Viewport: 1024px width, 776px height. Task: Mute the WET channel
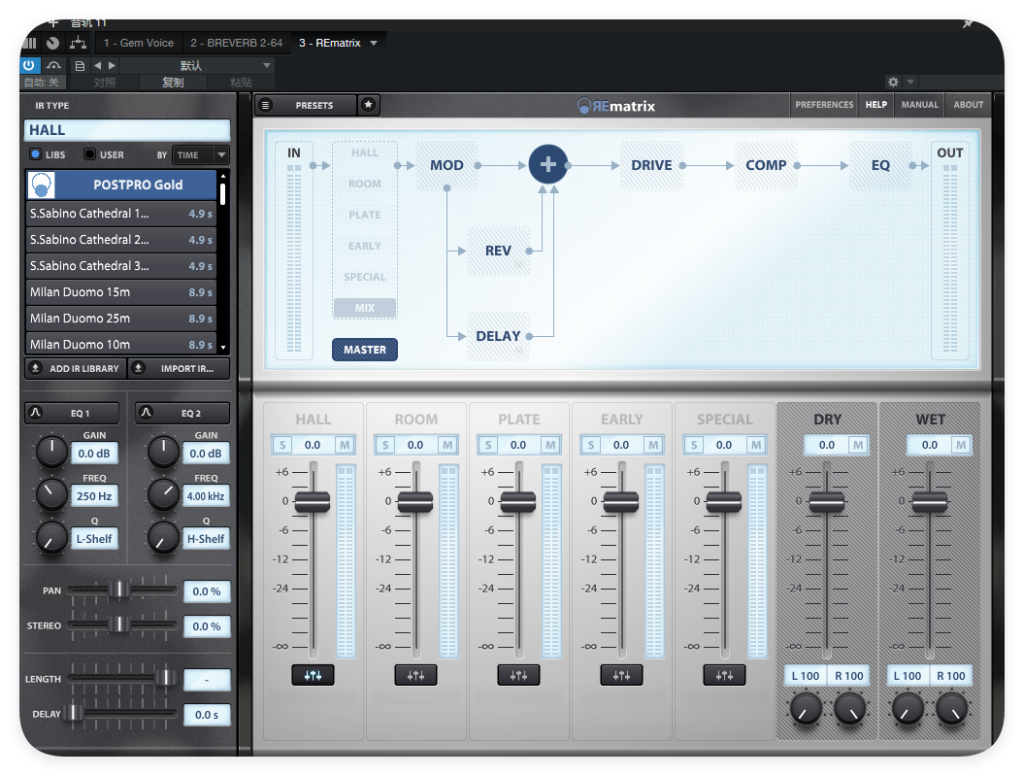tap(961, 445)
